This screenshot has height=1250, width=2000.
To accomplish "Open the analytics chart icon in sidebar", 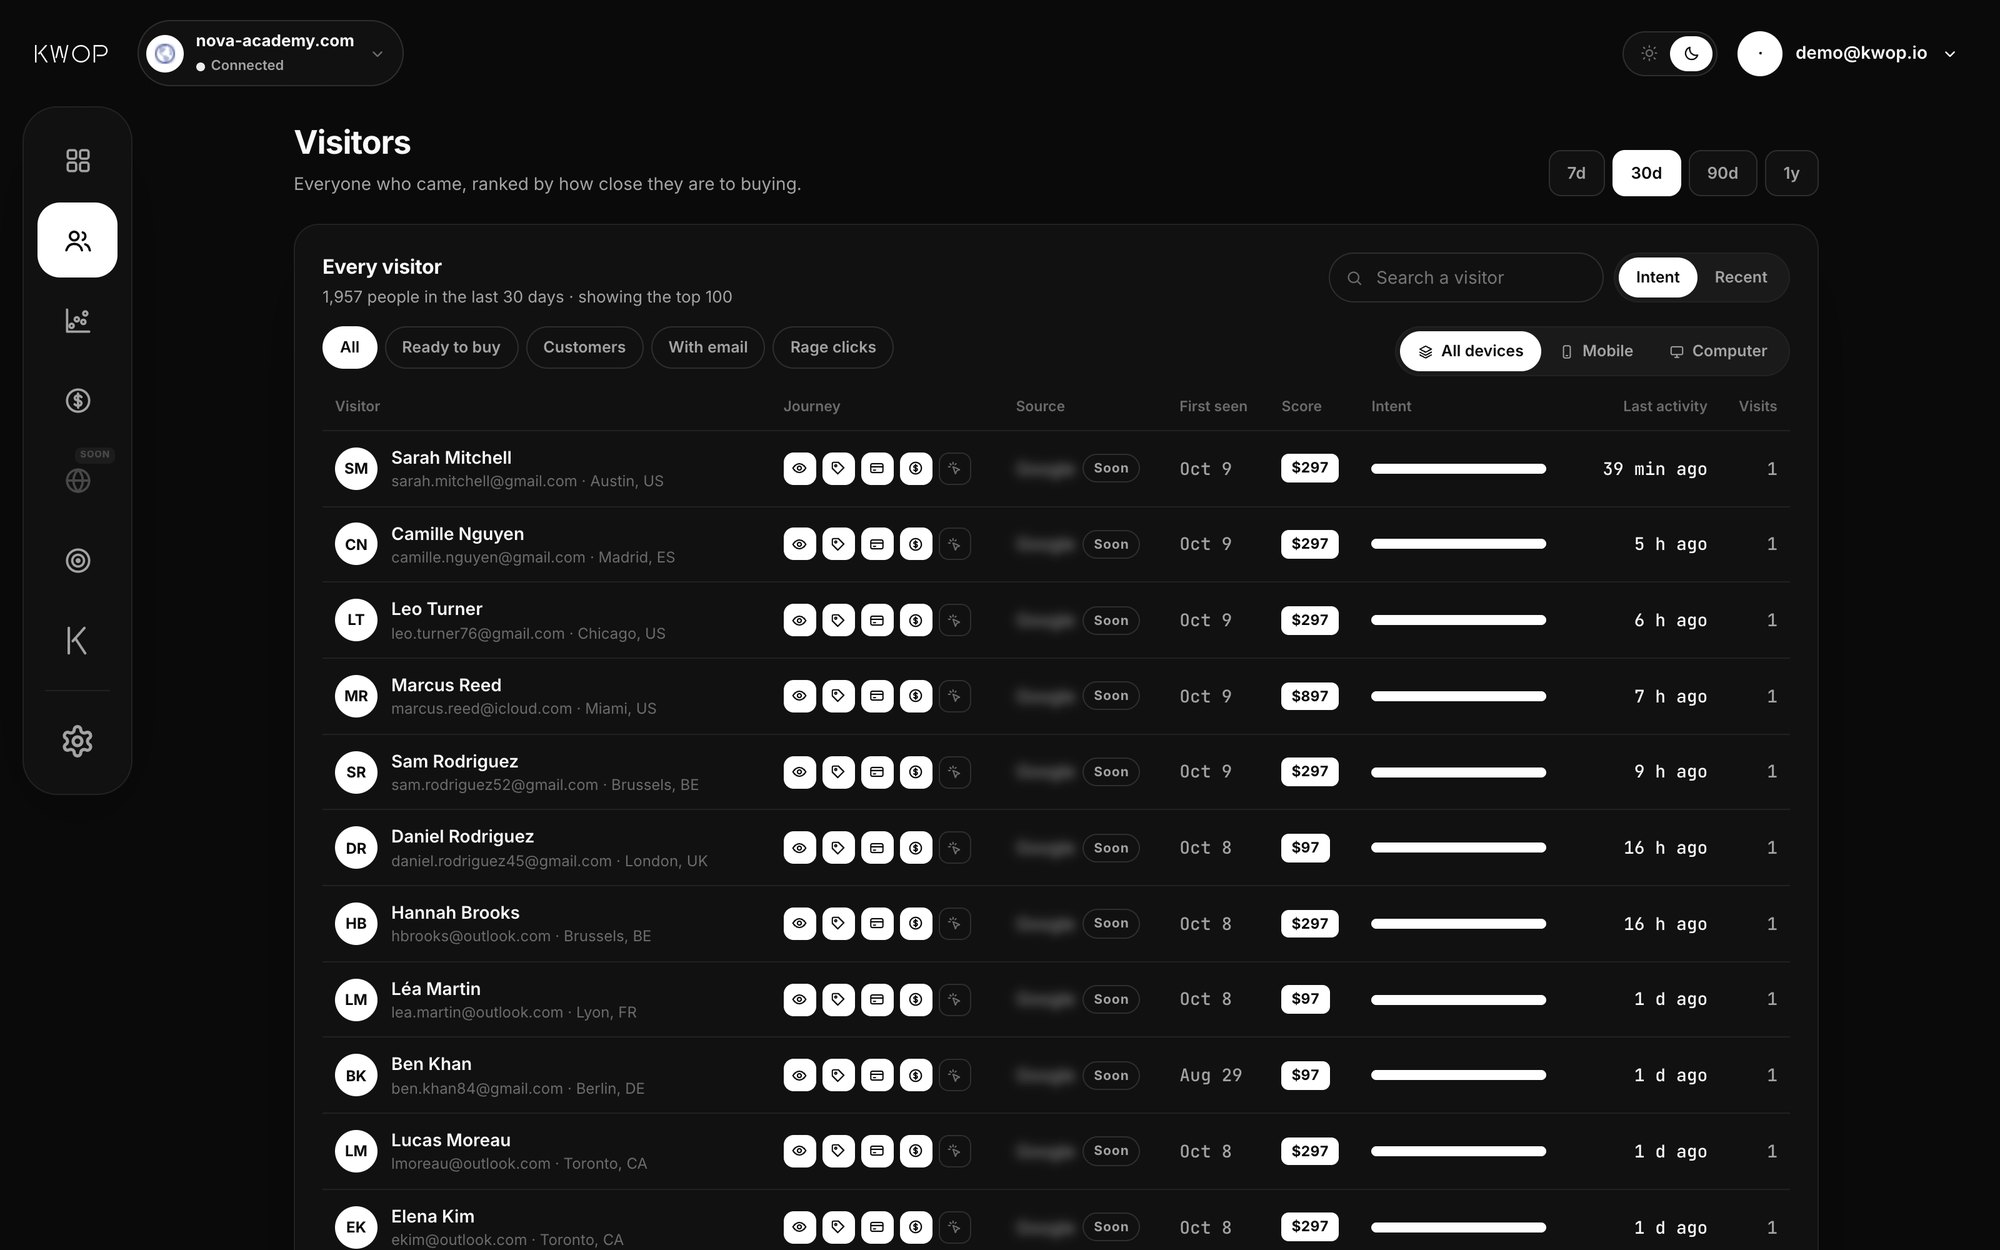I will tap(77, 320).
